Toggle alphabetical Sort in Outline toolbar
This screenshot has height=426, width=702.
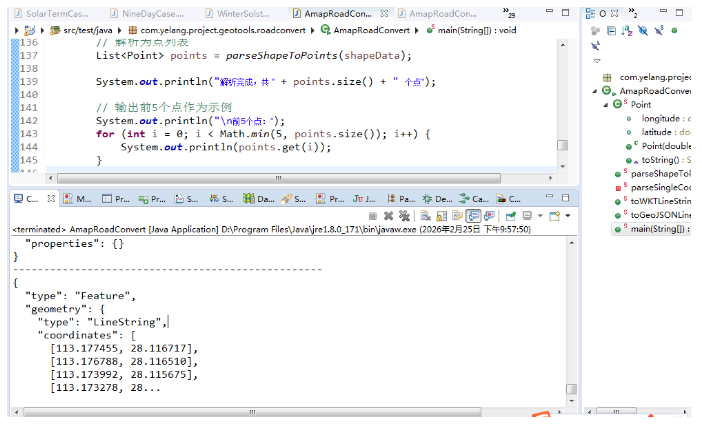[627, 30]
